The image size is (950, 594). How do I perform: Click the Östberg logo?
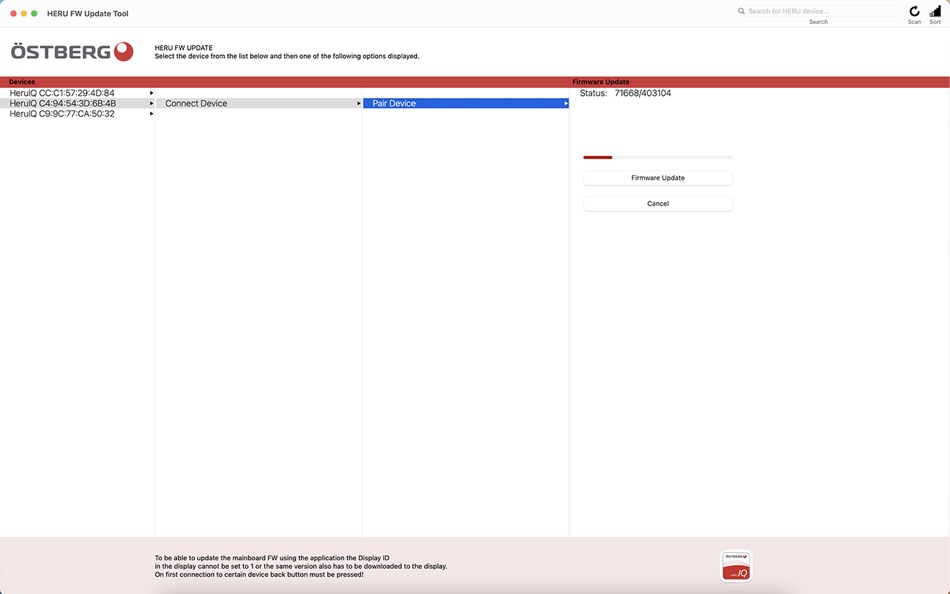click(72, 52)
